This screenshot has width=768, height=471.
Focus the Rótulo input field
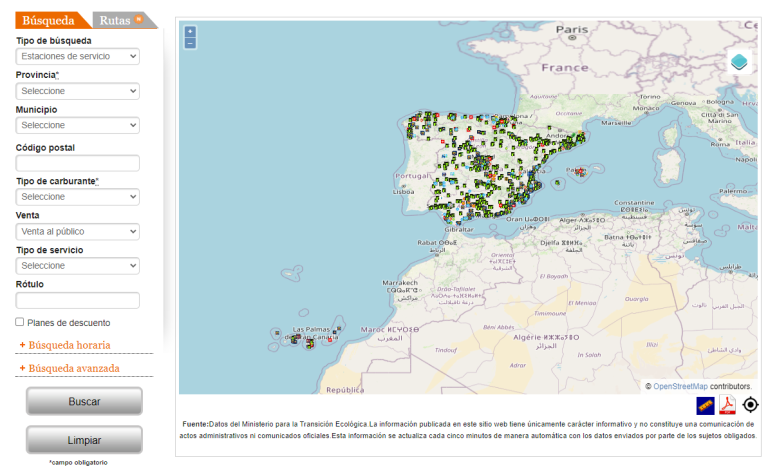click(x=77, y=300)
